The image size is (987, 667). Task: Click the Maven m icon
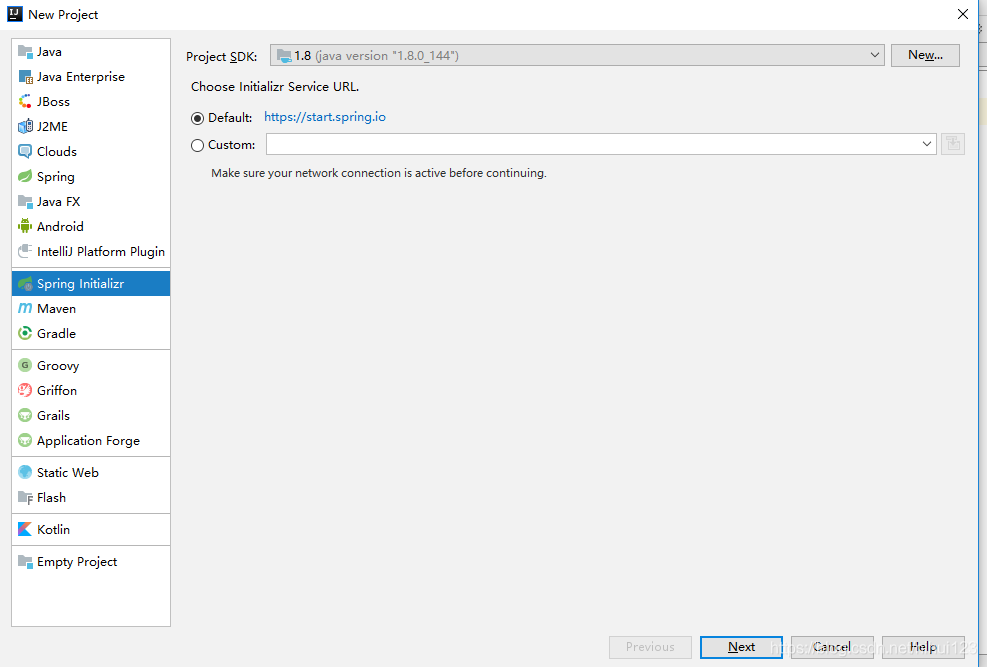pyautogui.click(x=25, y=308)
